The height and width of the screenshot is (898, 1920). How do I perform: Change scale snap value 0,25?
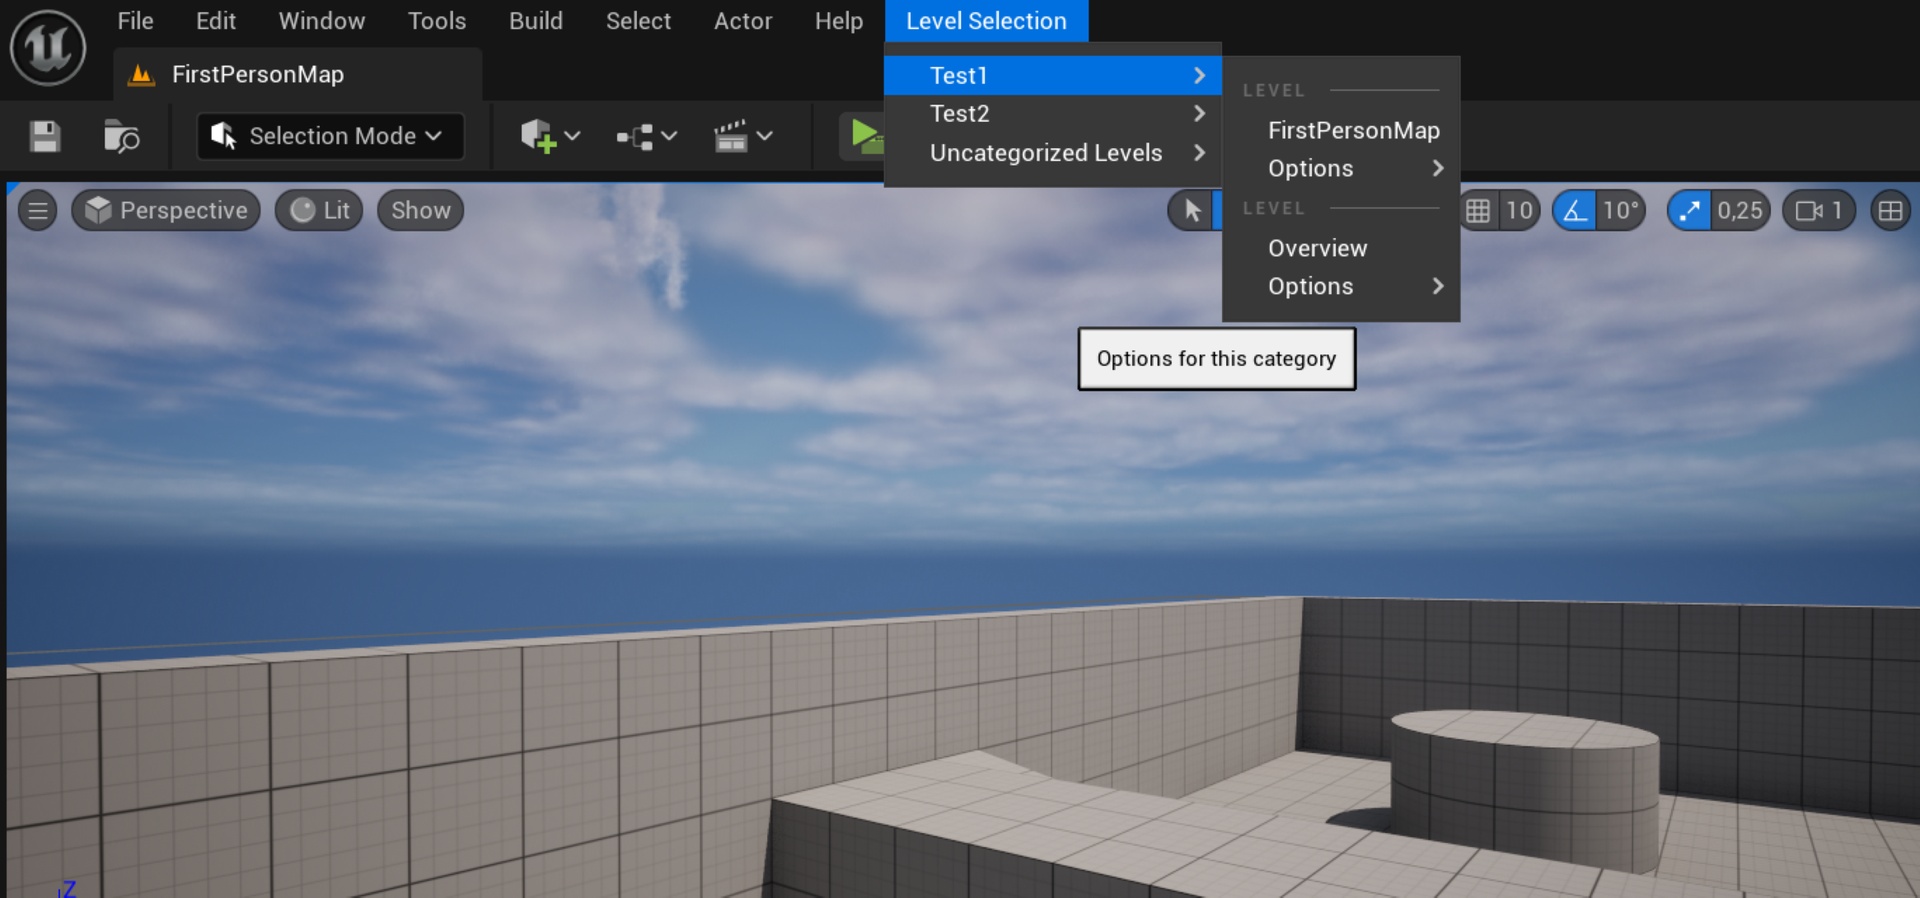point(1740,211)
